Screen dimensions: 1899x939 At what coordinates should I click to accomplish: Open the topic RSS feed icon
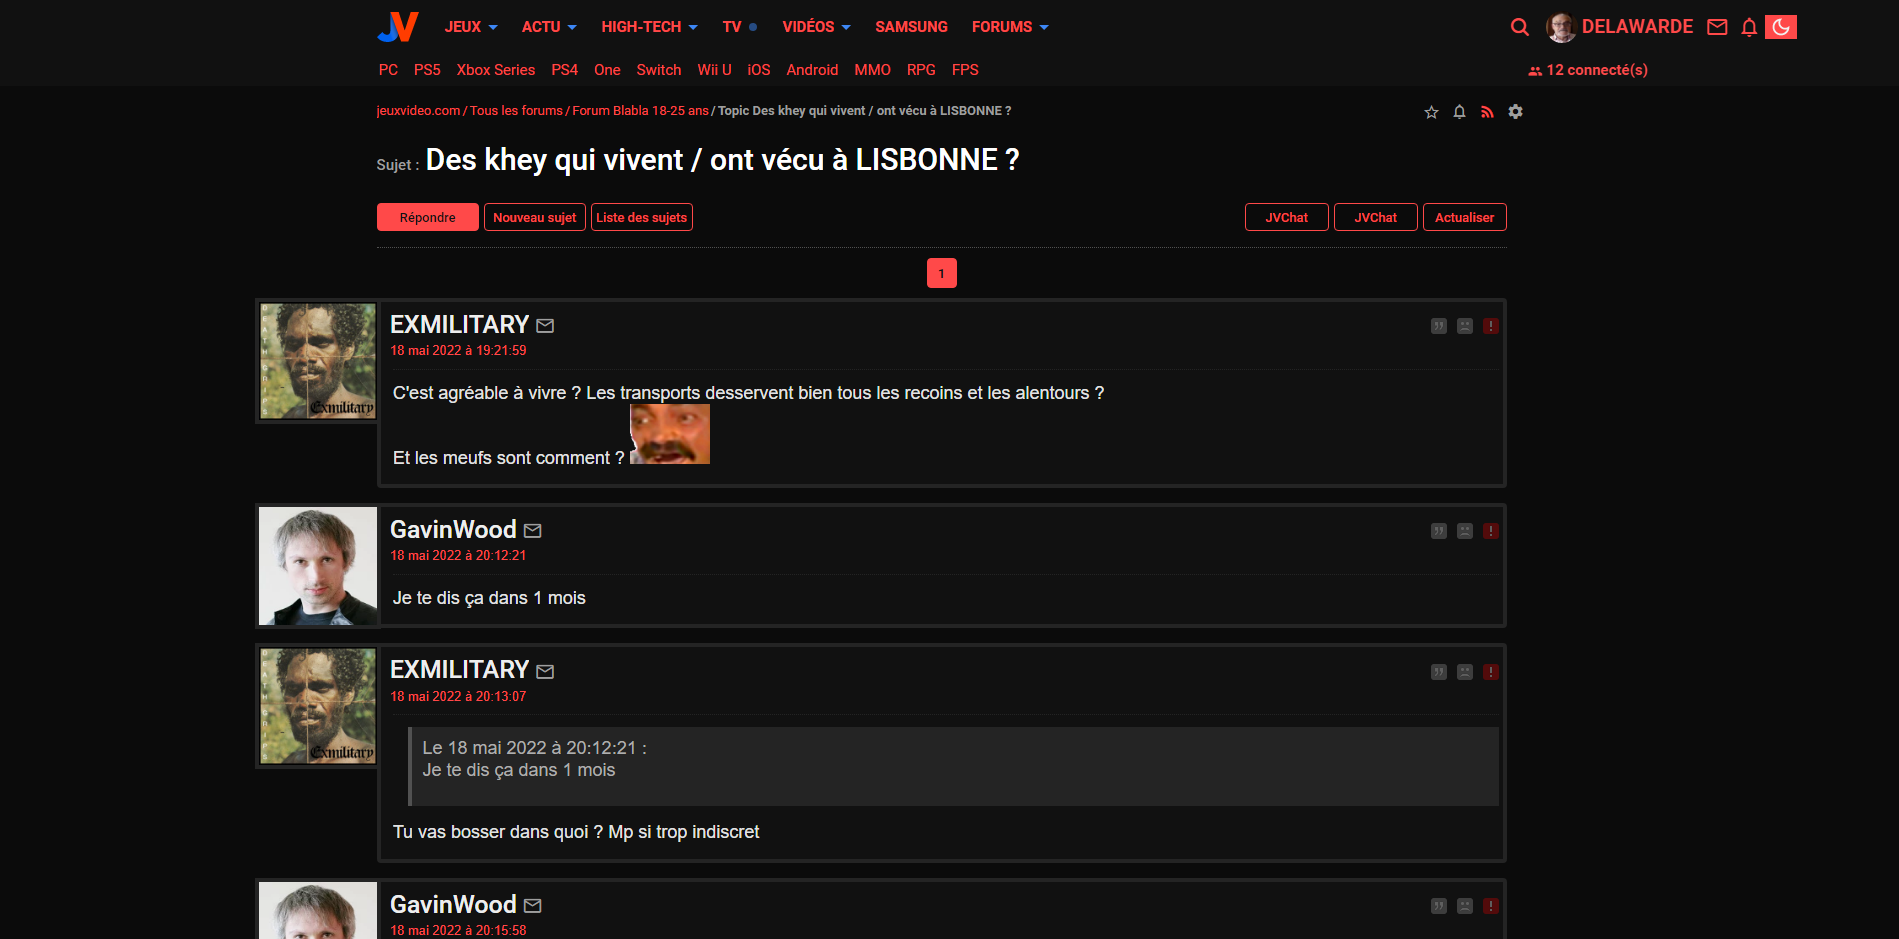1487,112
